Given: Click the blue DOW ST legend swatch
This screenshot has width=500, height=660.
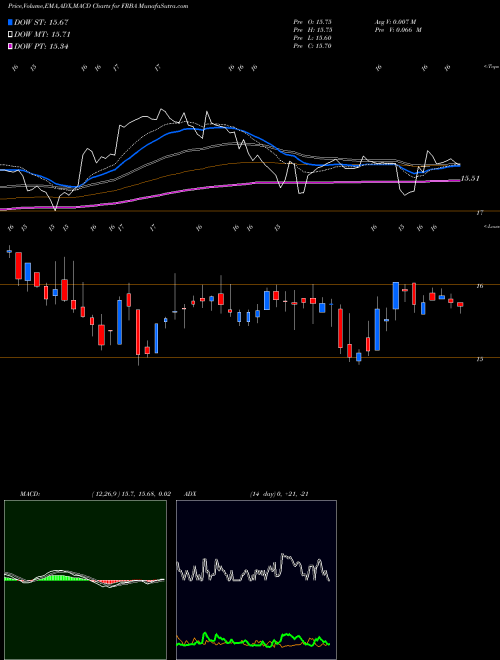Looking at the screenshot, I should [x=10, y=22].
